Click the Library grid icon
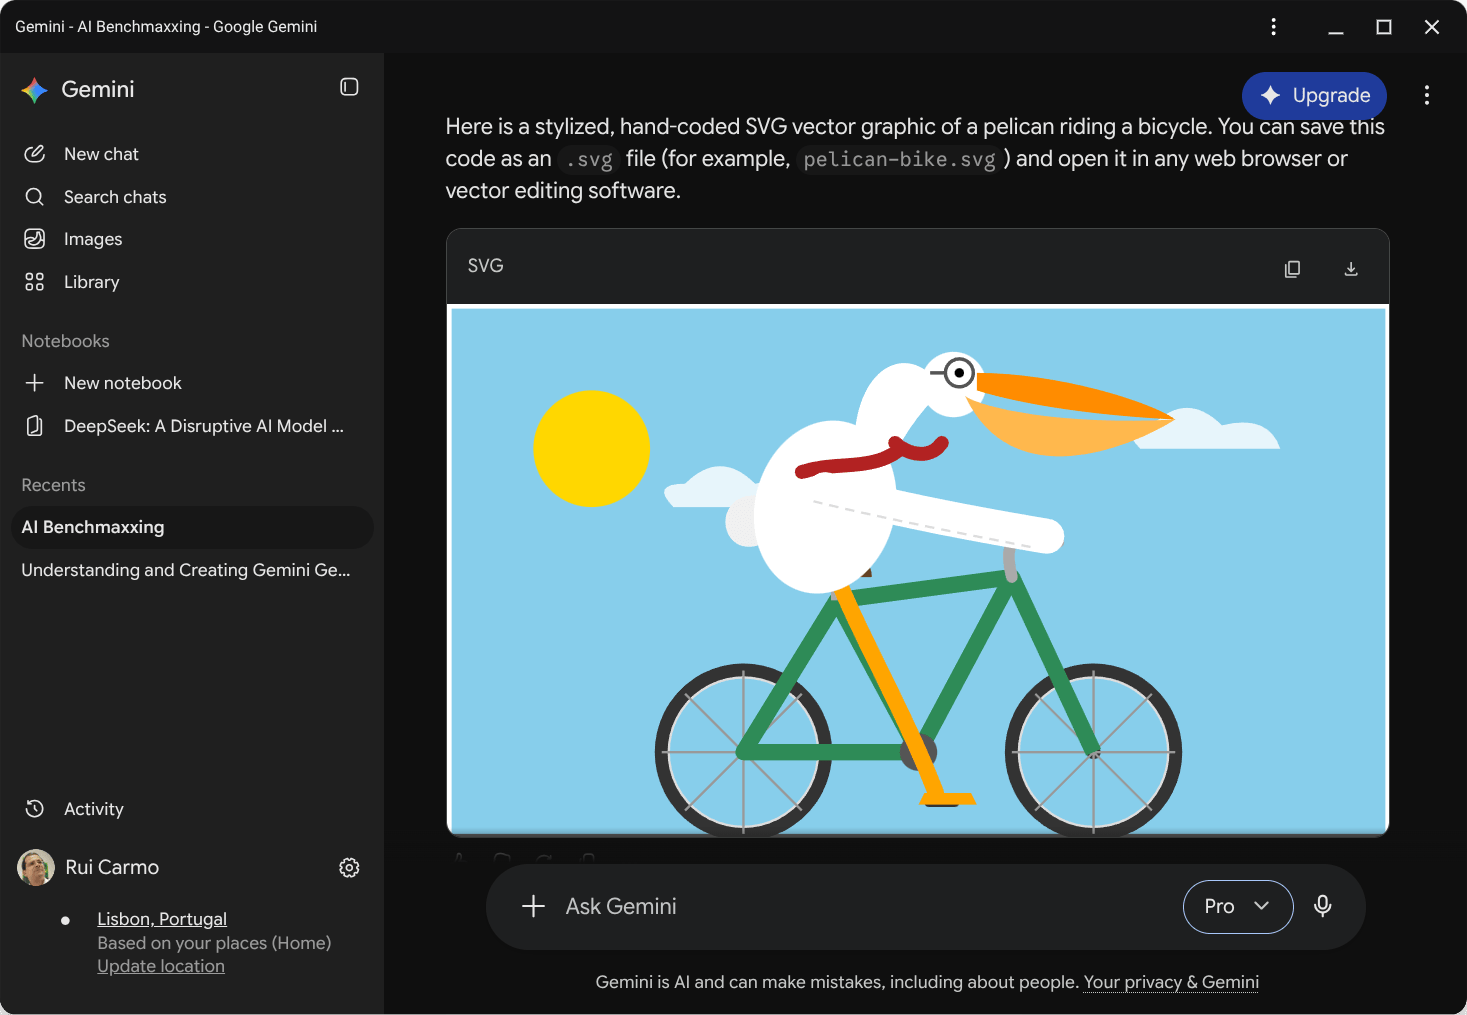The height and width of the screenshot is (1015, 1467). (x=35, y=282)
